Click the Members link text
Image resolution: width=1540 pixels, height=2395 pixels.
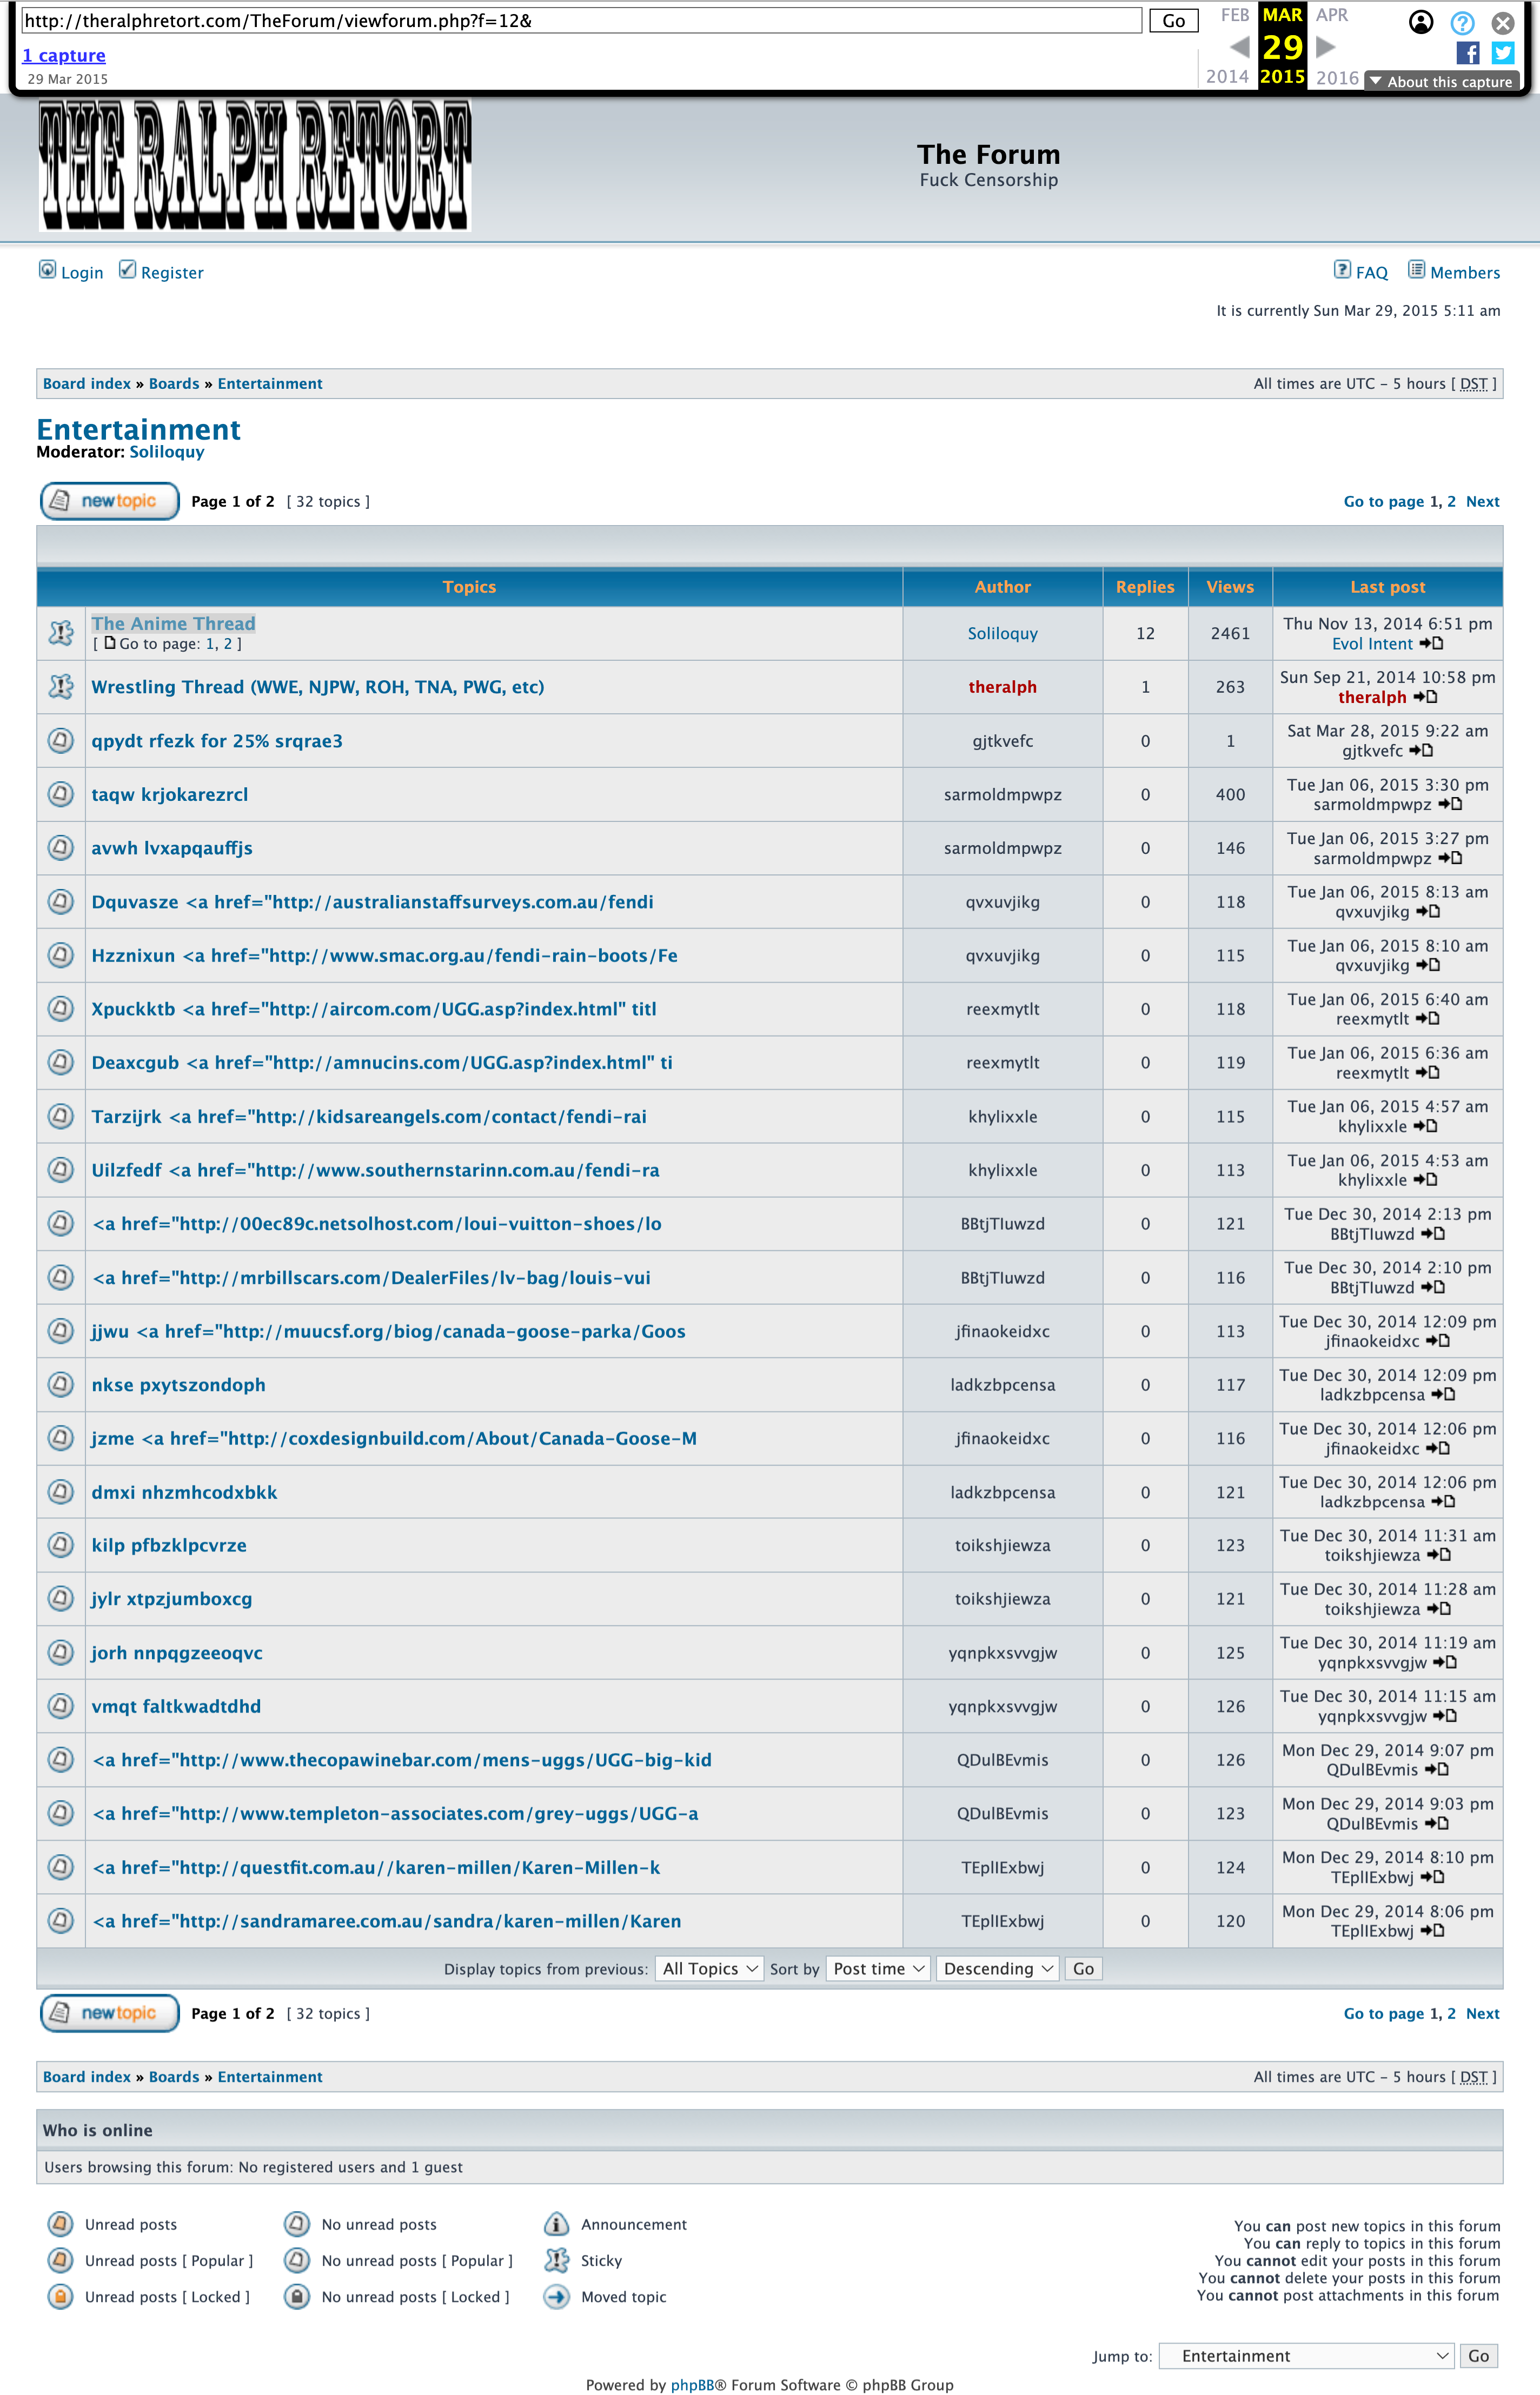[x=1465, y=273]
